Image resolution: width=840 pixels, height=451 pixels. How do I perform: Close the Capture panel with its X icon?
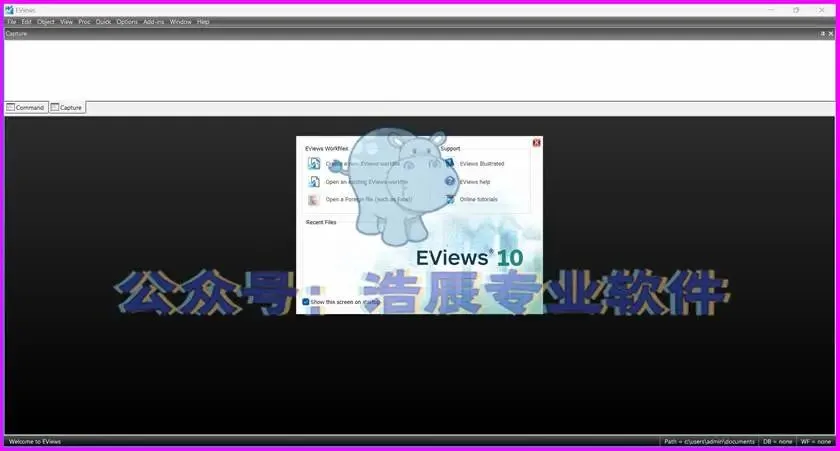tap(831, 34)
